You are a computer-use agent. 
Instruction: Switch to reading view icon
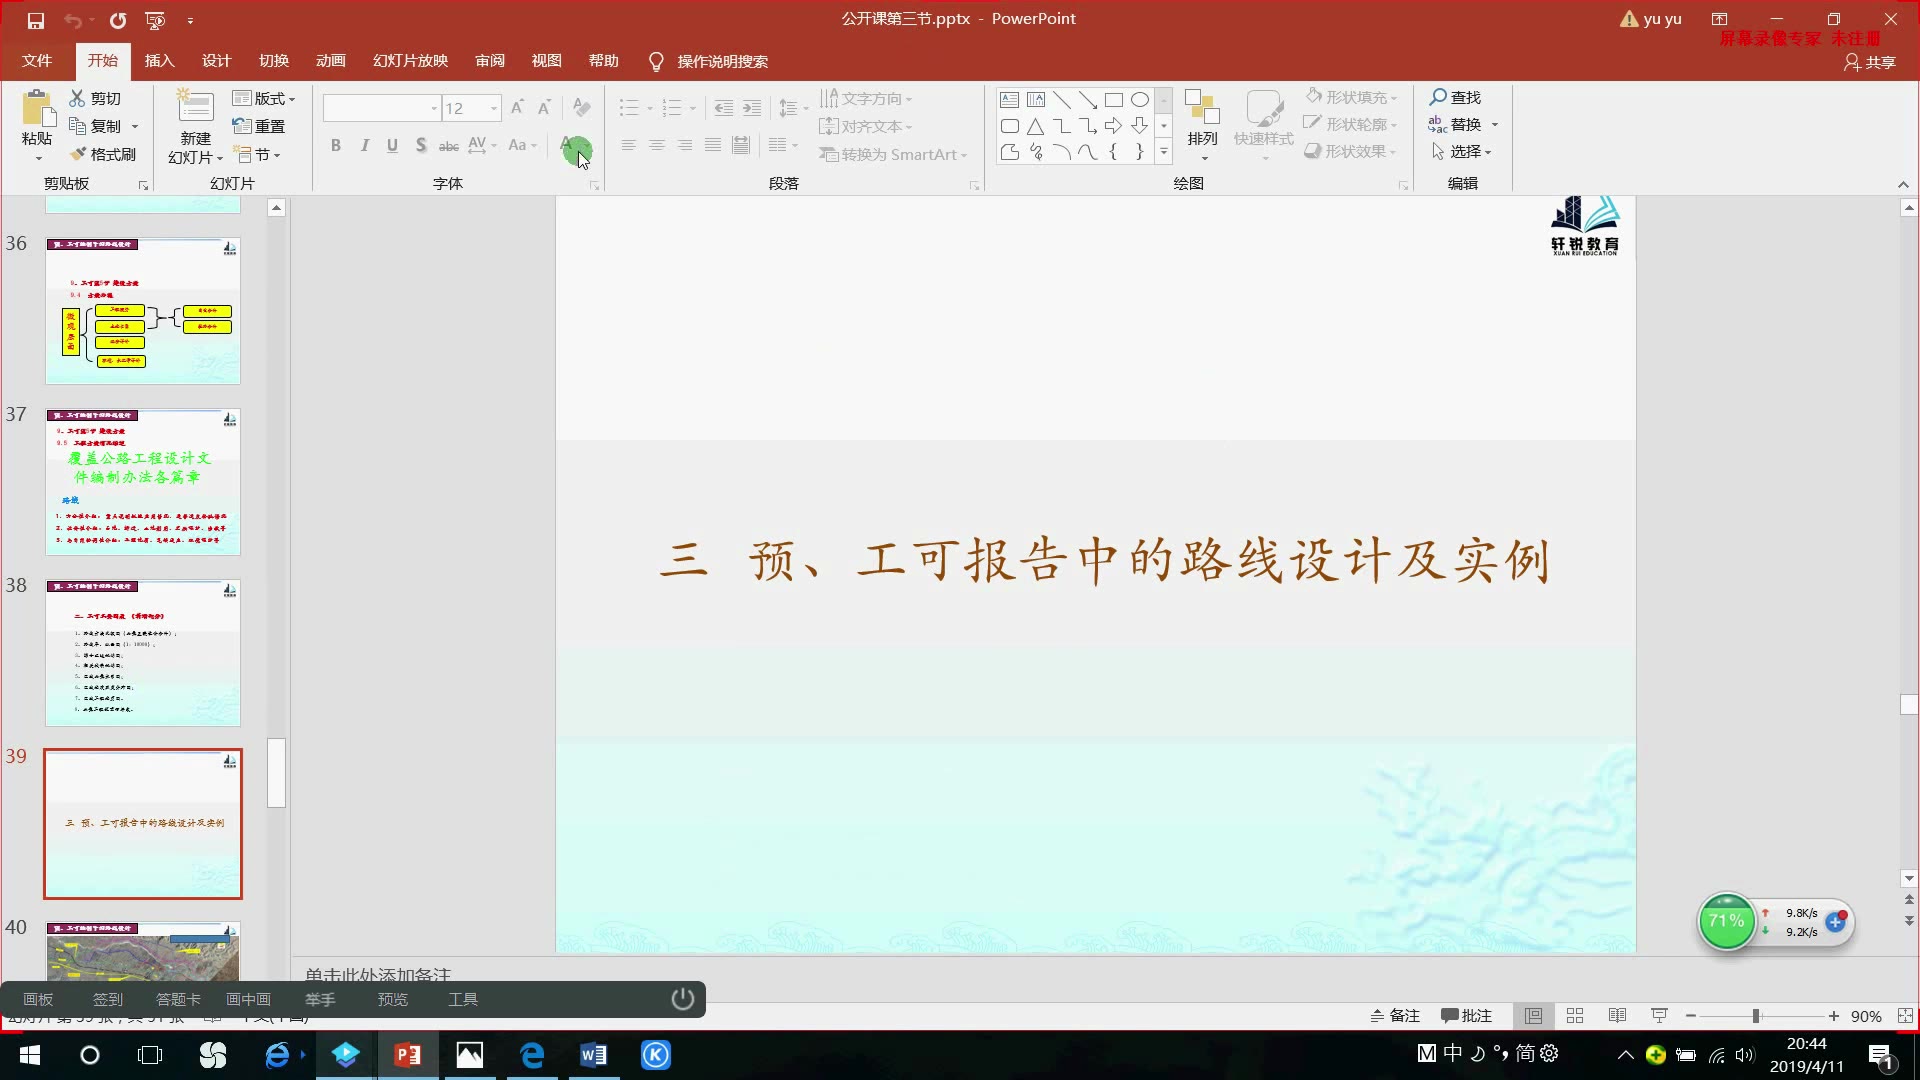pyautogui.click(x=1617, y=1016)
